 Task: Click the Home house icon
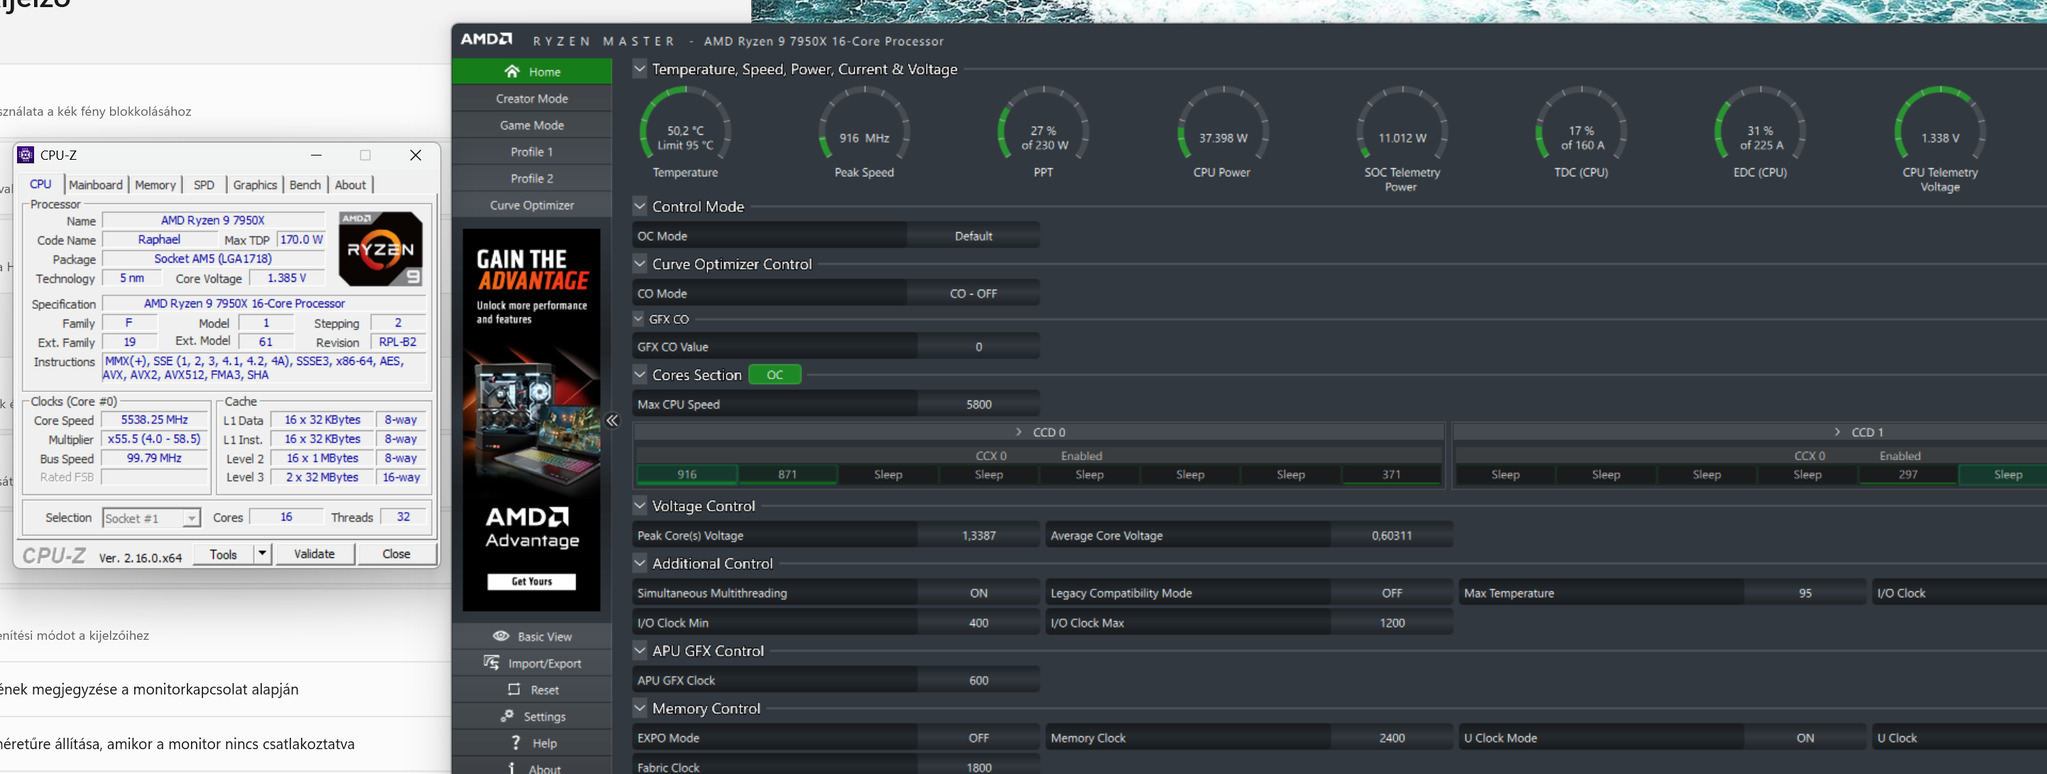point(512,71)
